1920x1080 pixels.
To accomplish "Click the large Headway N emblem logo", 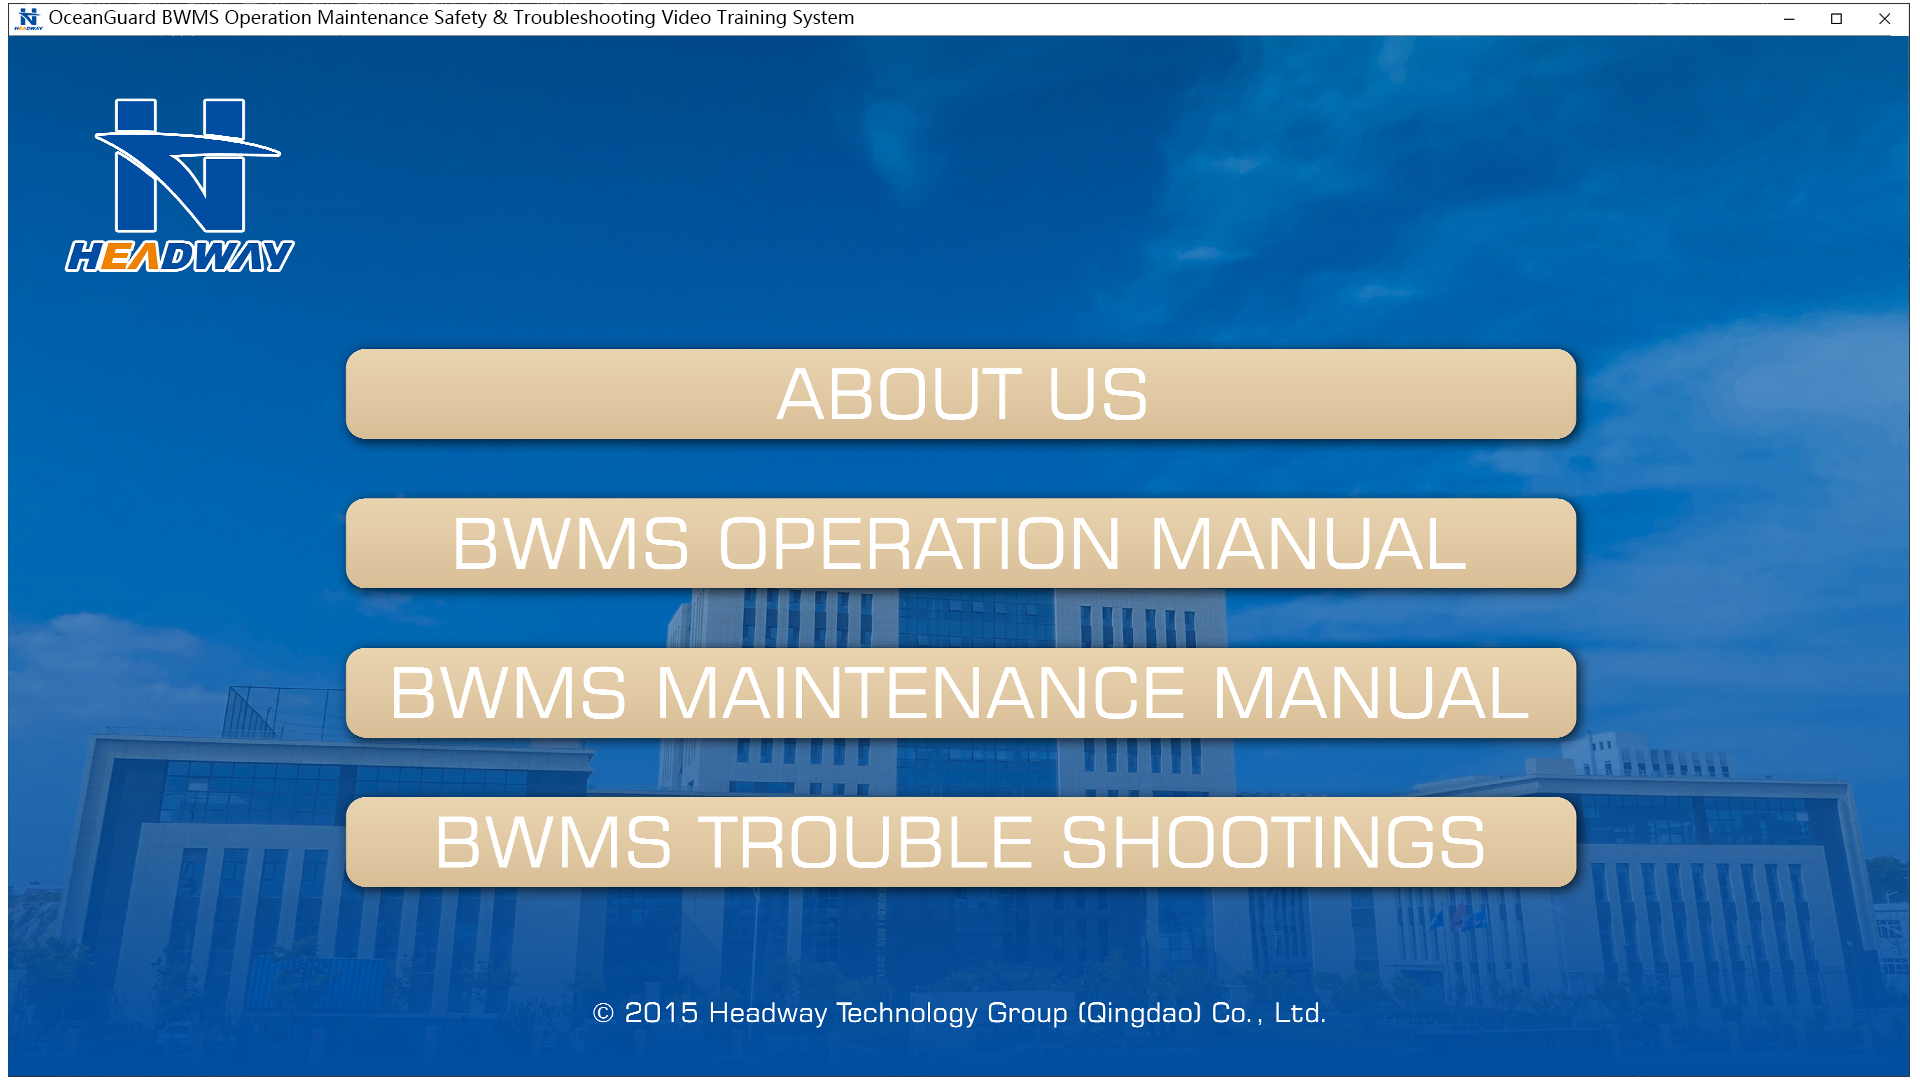I will (182, 166).
